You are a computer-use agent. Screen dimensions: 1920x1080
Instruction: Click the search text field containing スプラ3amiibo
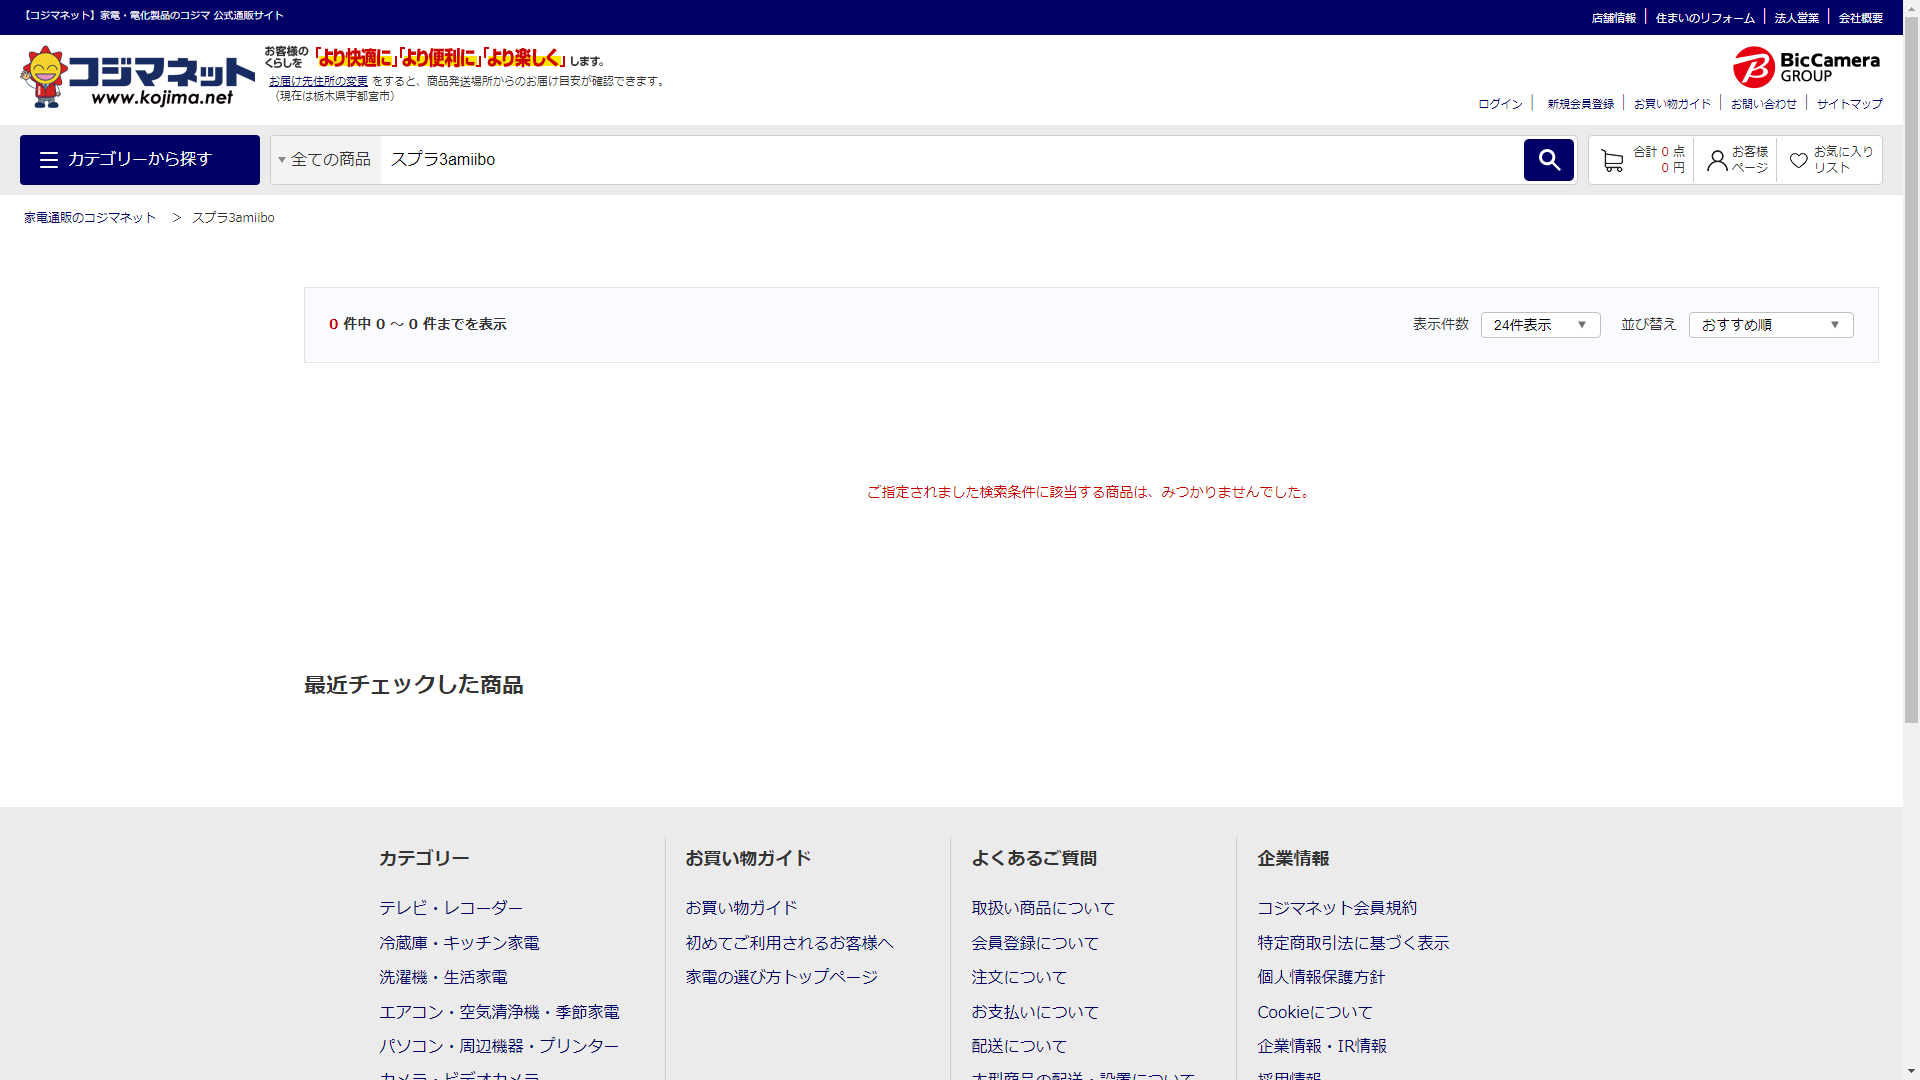(950, 160)
